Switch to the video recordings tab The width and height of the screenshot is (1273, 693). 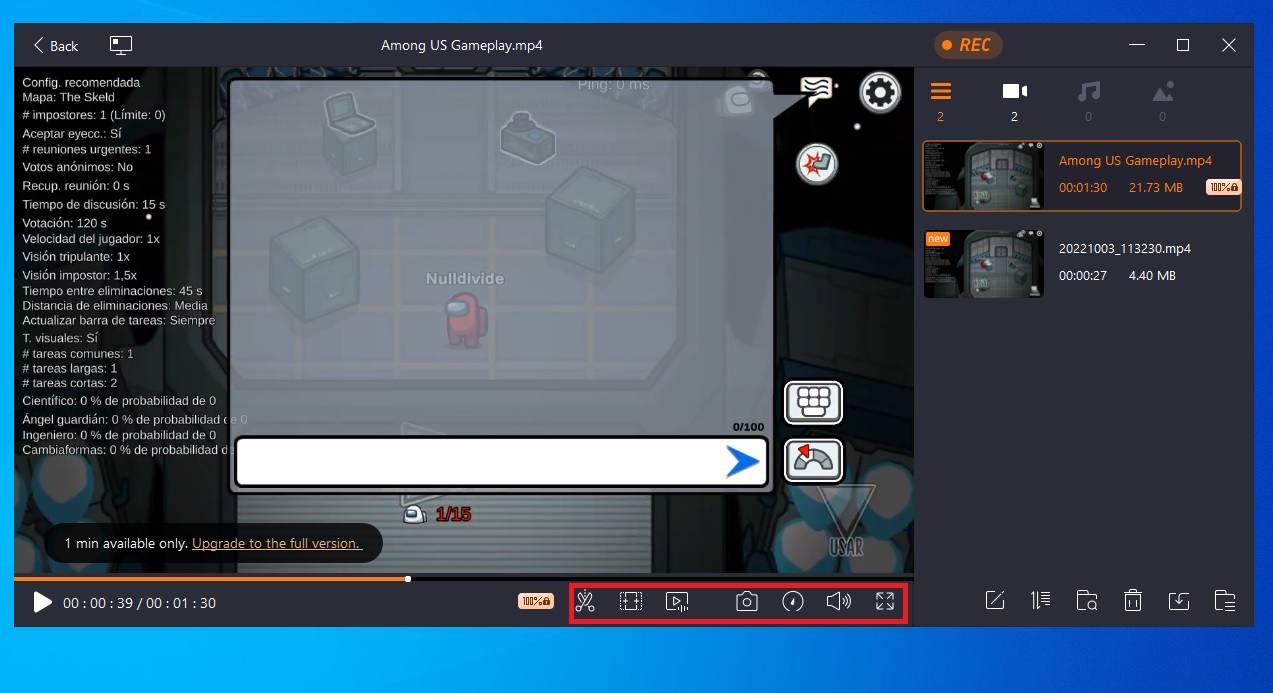[1015, 100]
